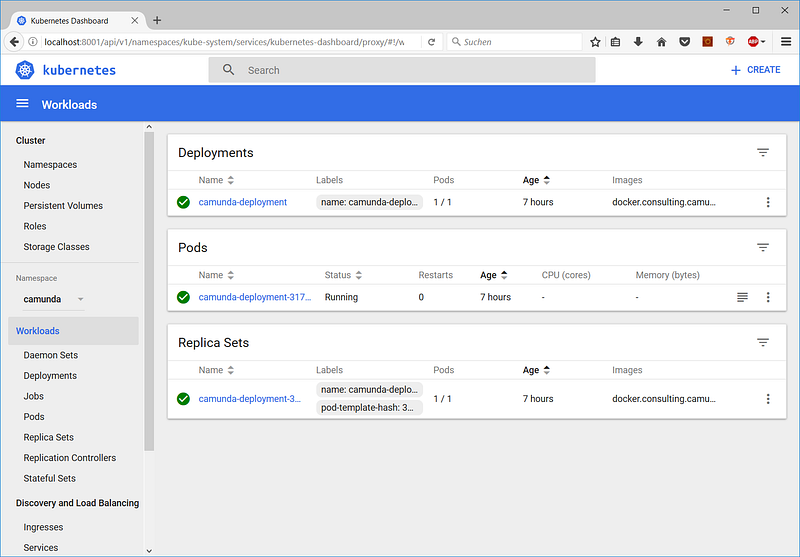
Task: View logs icon for the running pod
Action: (x=742, y=297)
